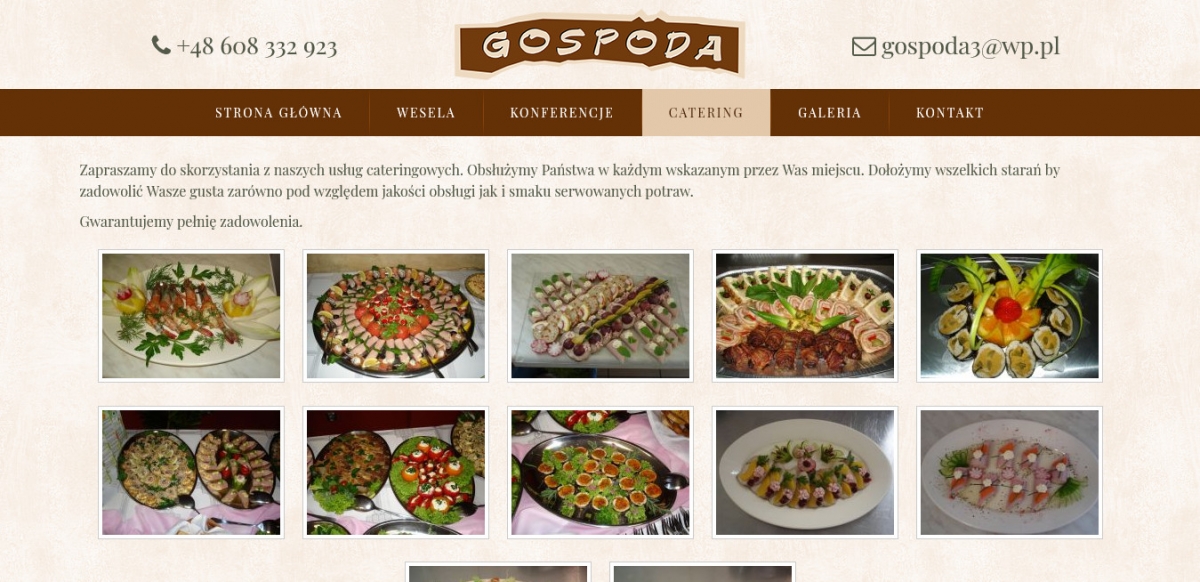Select the CATERING tab
1200x582 pixels.
(x=706, y=113)
